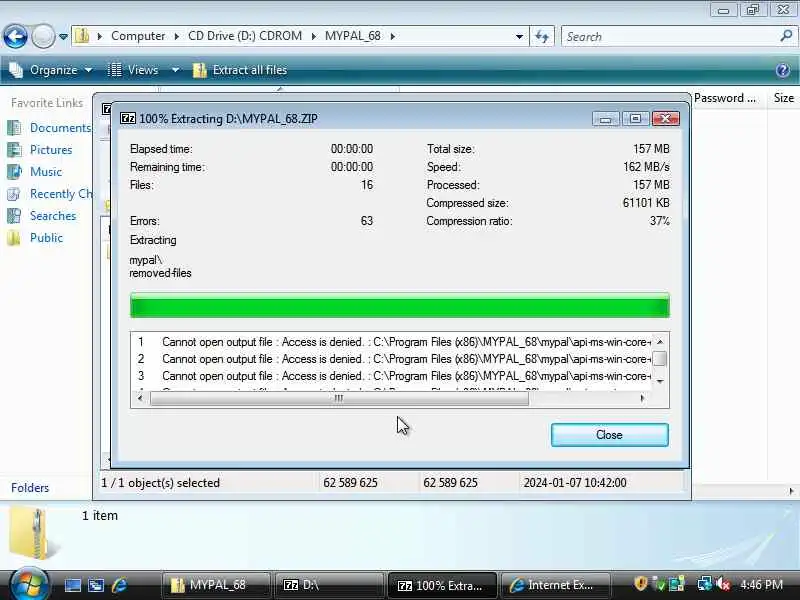This screenshot has width=800, height=600.
Task: Click scroll right arrow in Explorer file list
Action: tap(791, 491)
